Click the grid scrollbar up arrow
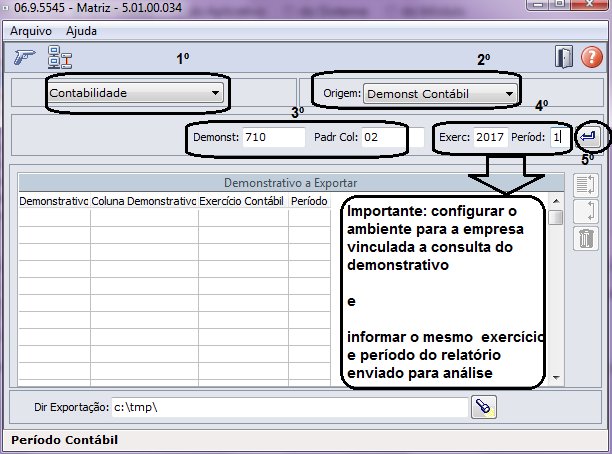The height and width of the screenshot is (454, 612). [556, 201]
